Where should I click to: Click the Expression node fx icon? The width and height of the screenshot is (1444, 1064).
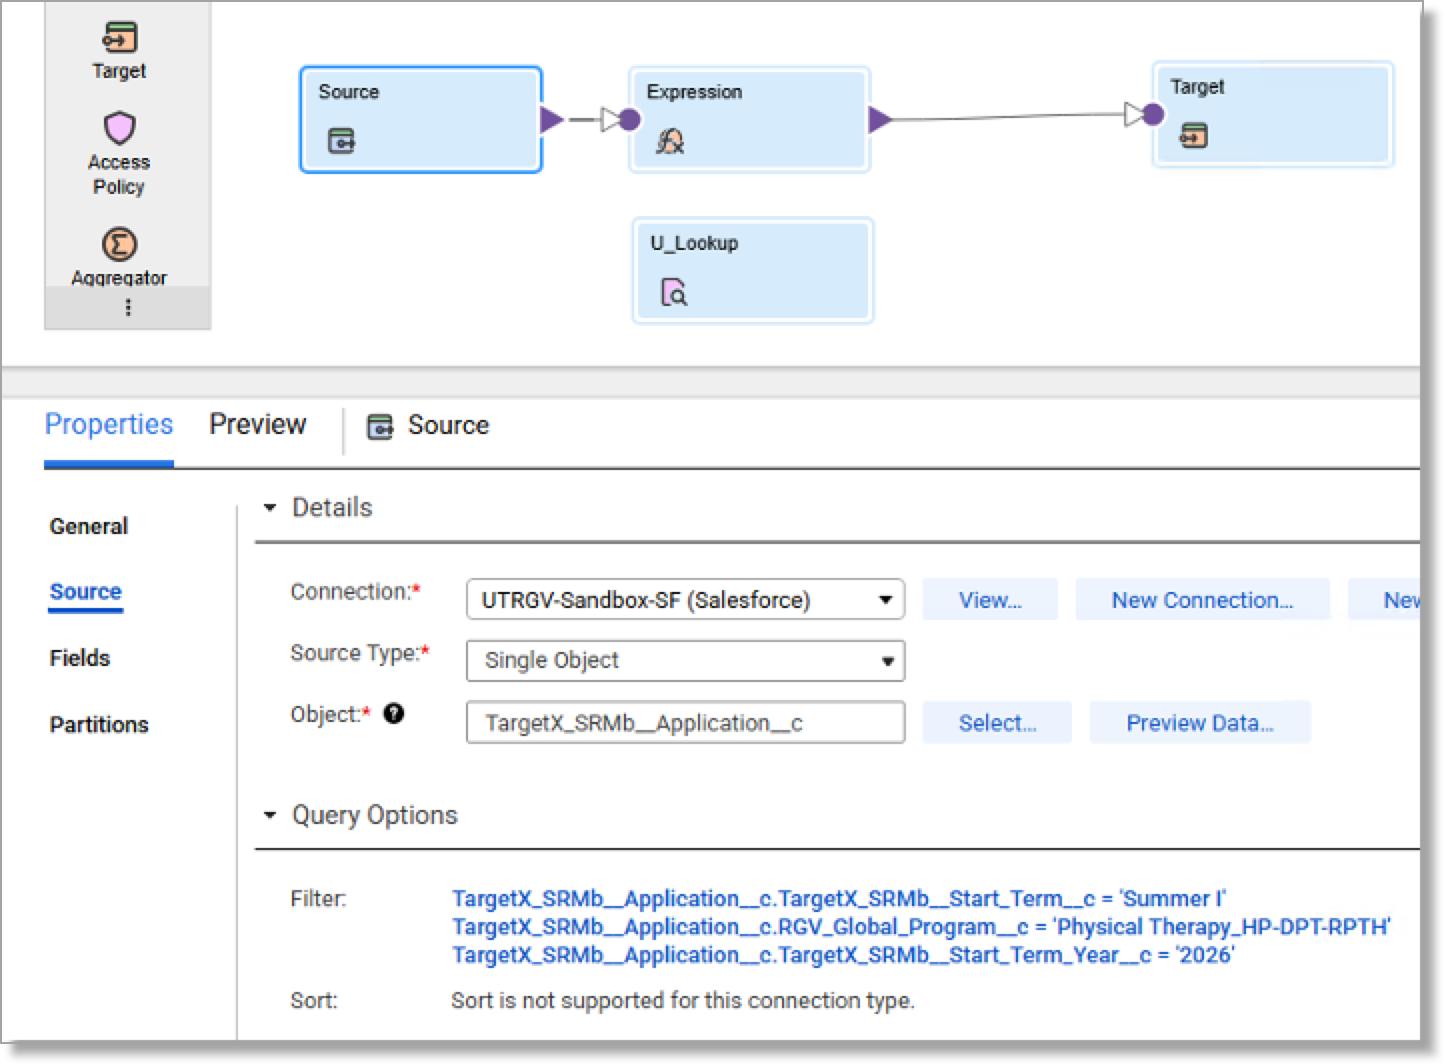point(669,142)
